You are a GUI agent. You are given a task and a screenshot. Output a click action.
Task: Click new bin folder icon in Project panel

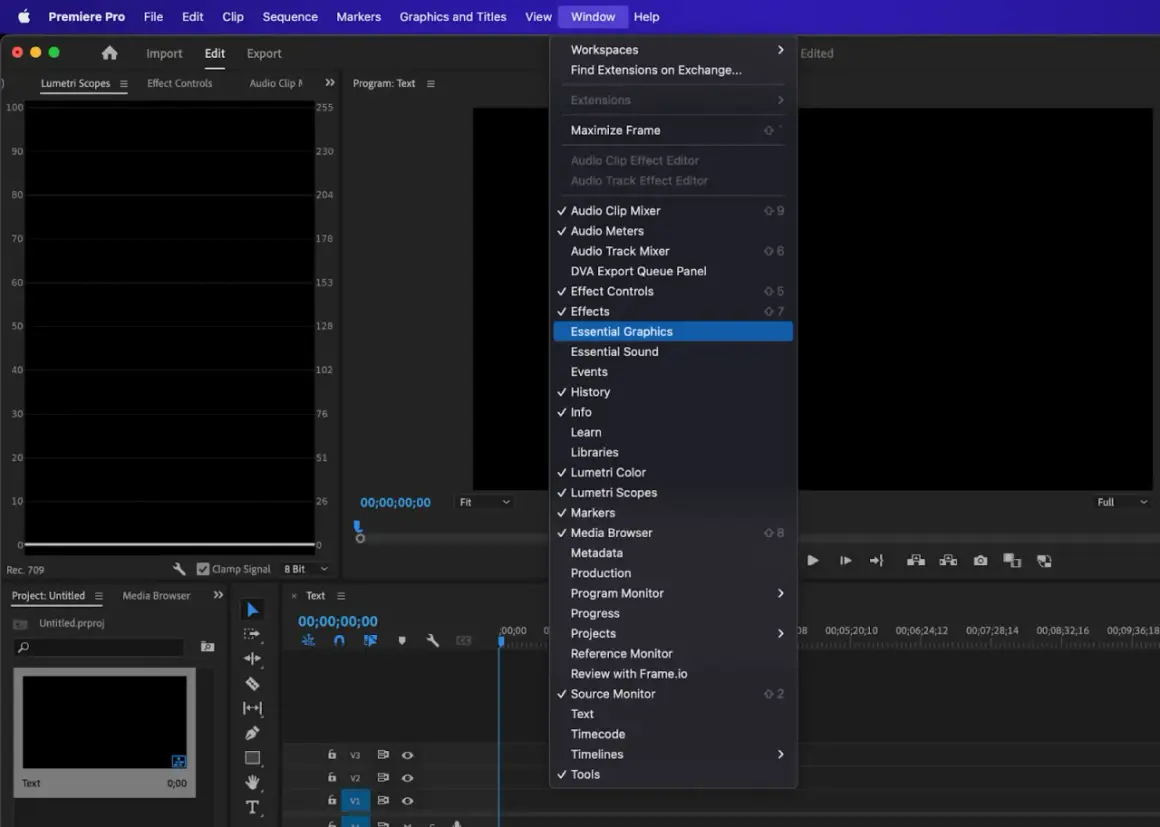pyautogui.click(x=208, y=647)
